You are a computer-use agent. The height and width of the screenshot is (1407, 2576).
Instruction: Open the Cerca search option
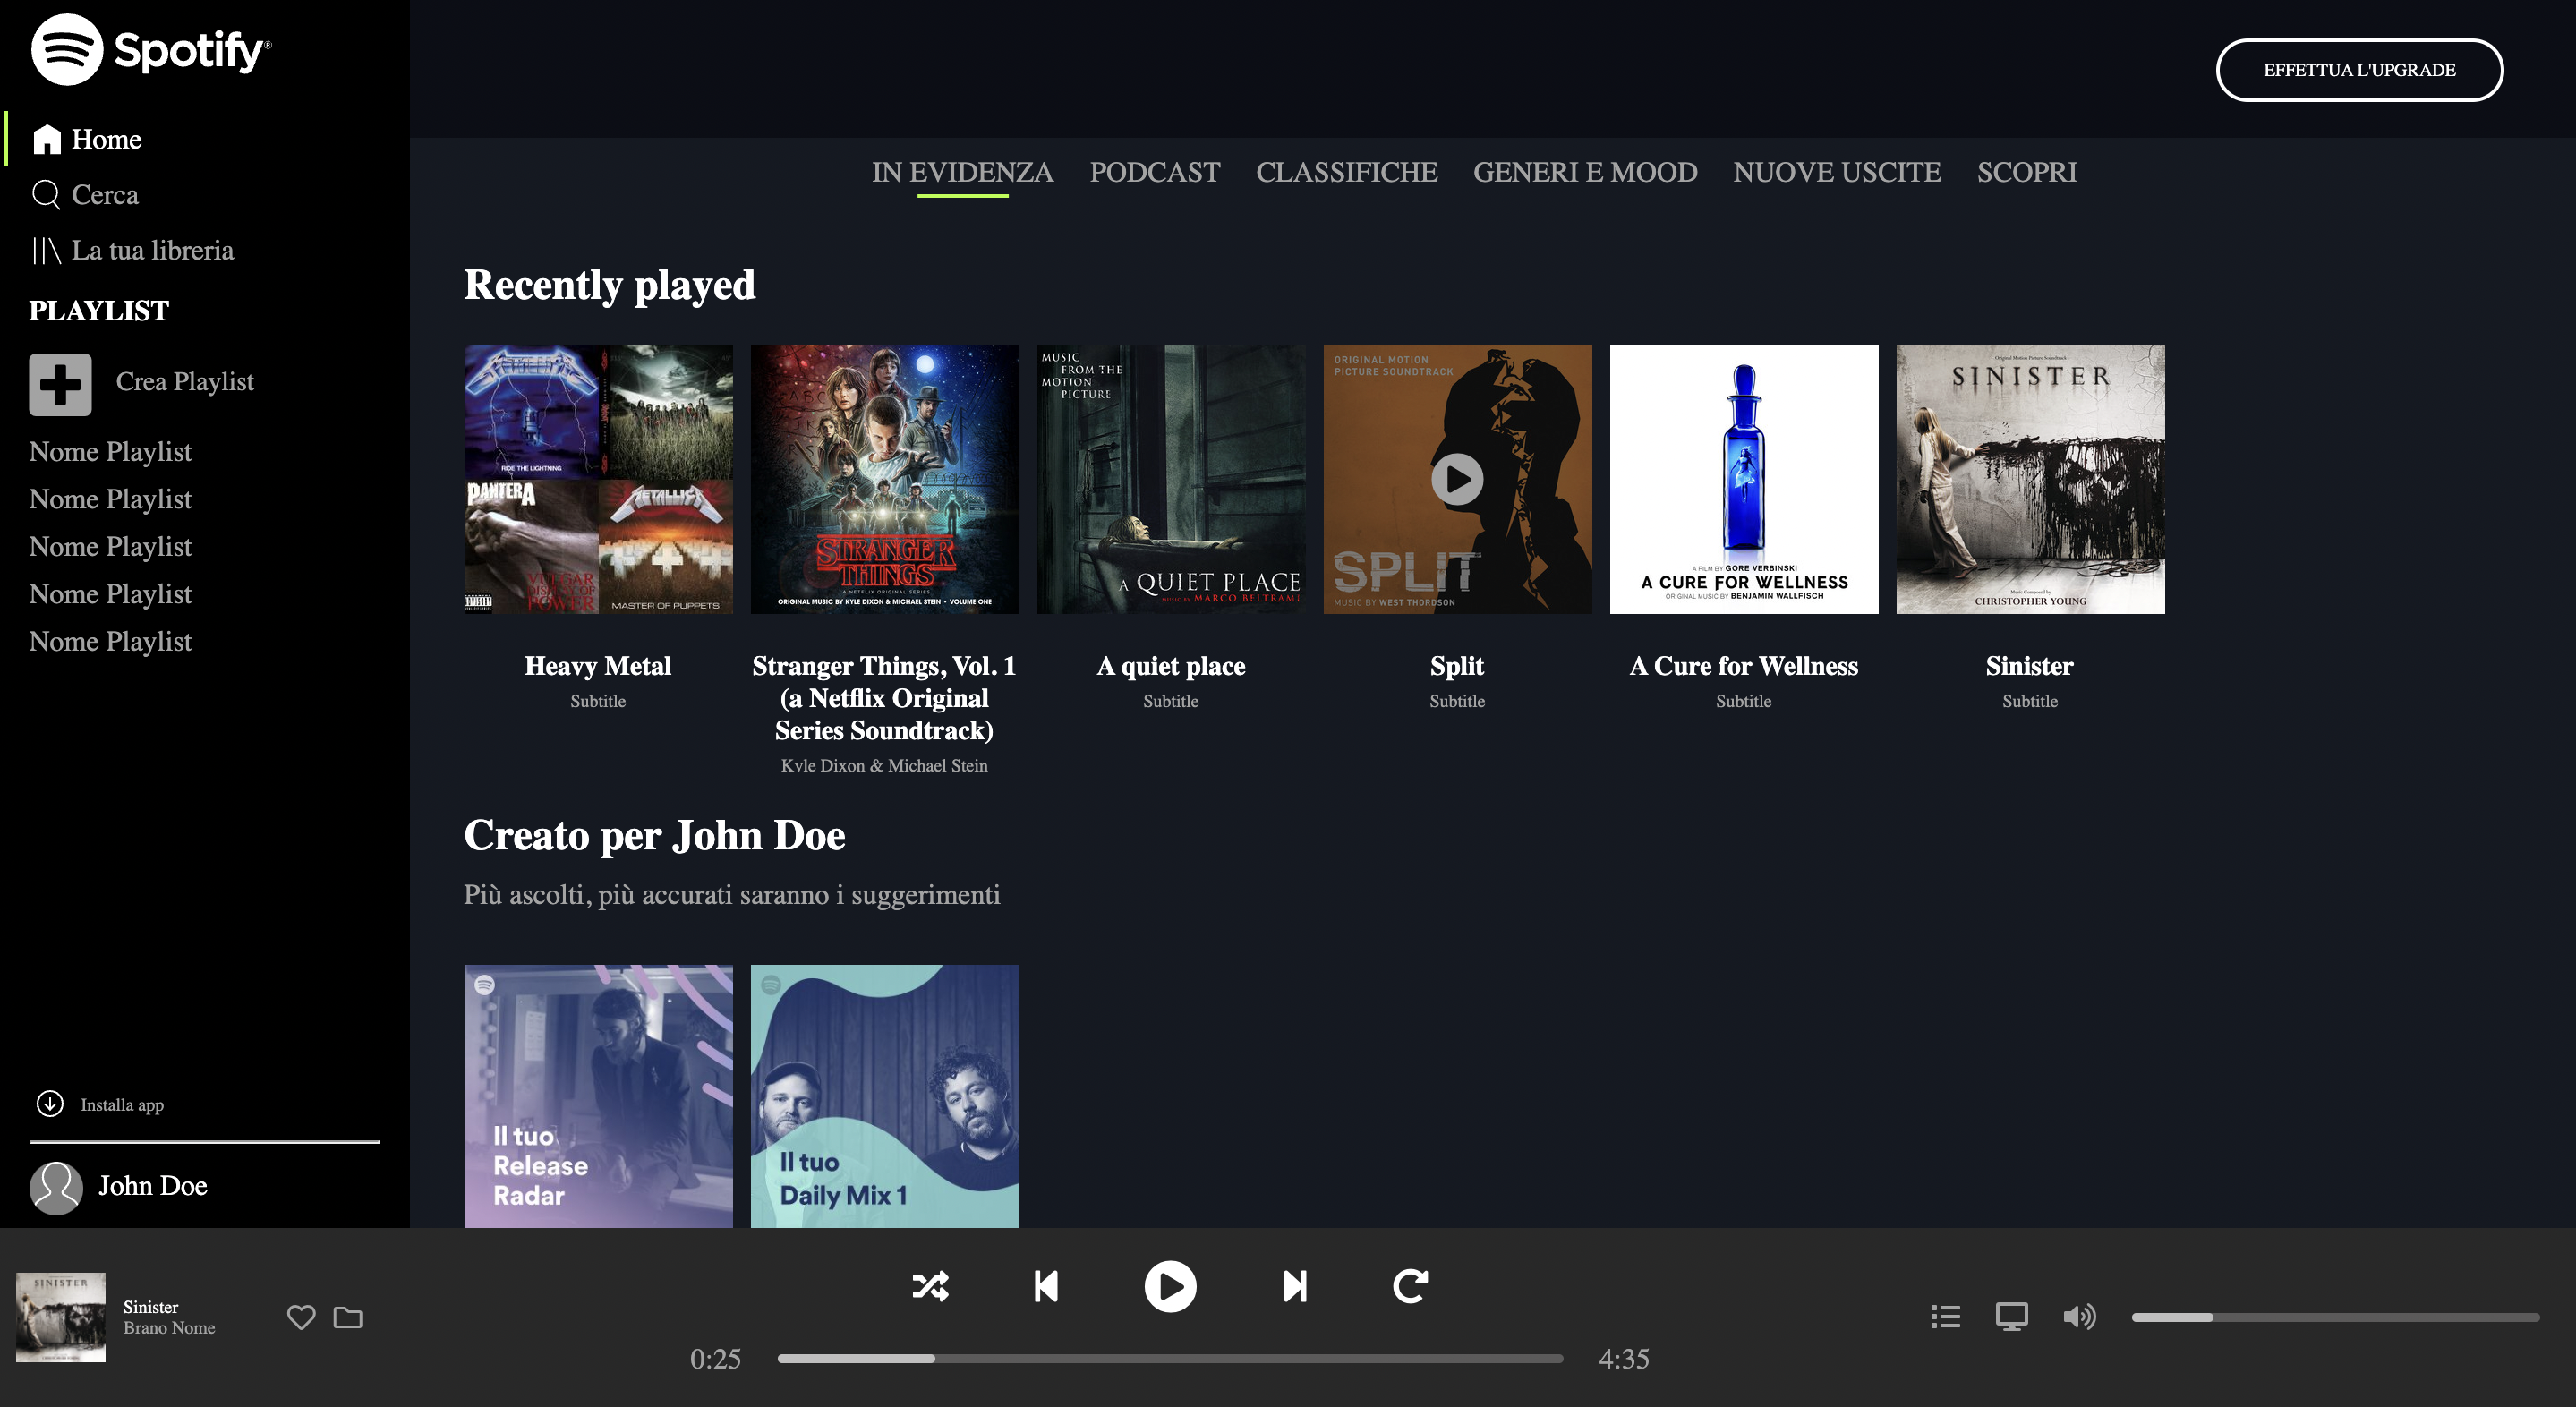(85, 194)
